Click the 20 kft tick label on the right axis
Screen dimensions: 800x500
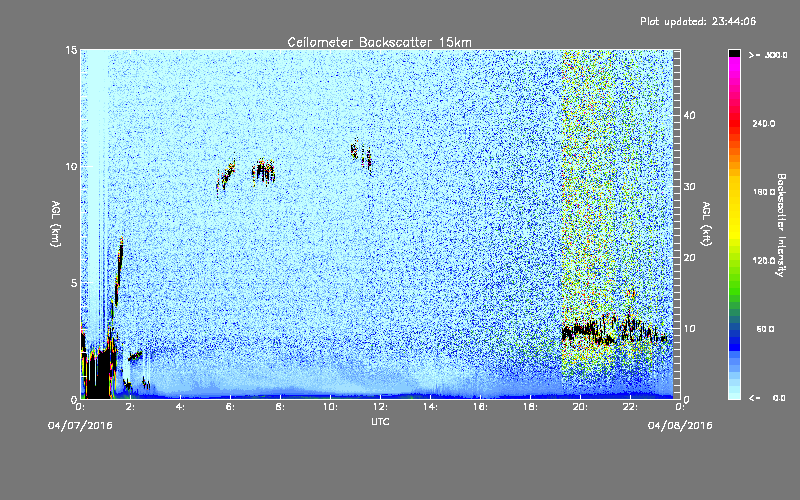[x=689, y=257]
